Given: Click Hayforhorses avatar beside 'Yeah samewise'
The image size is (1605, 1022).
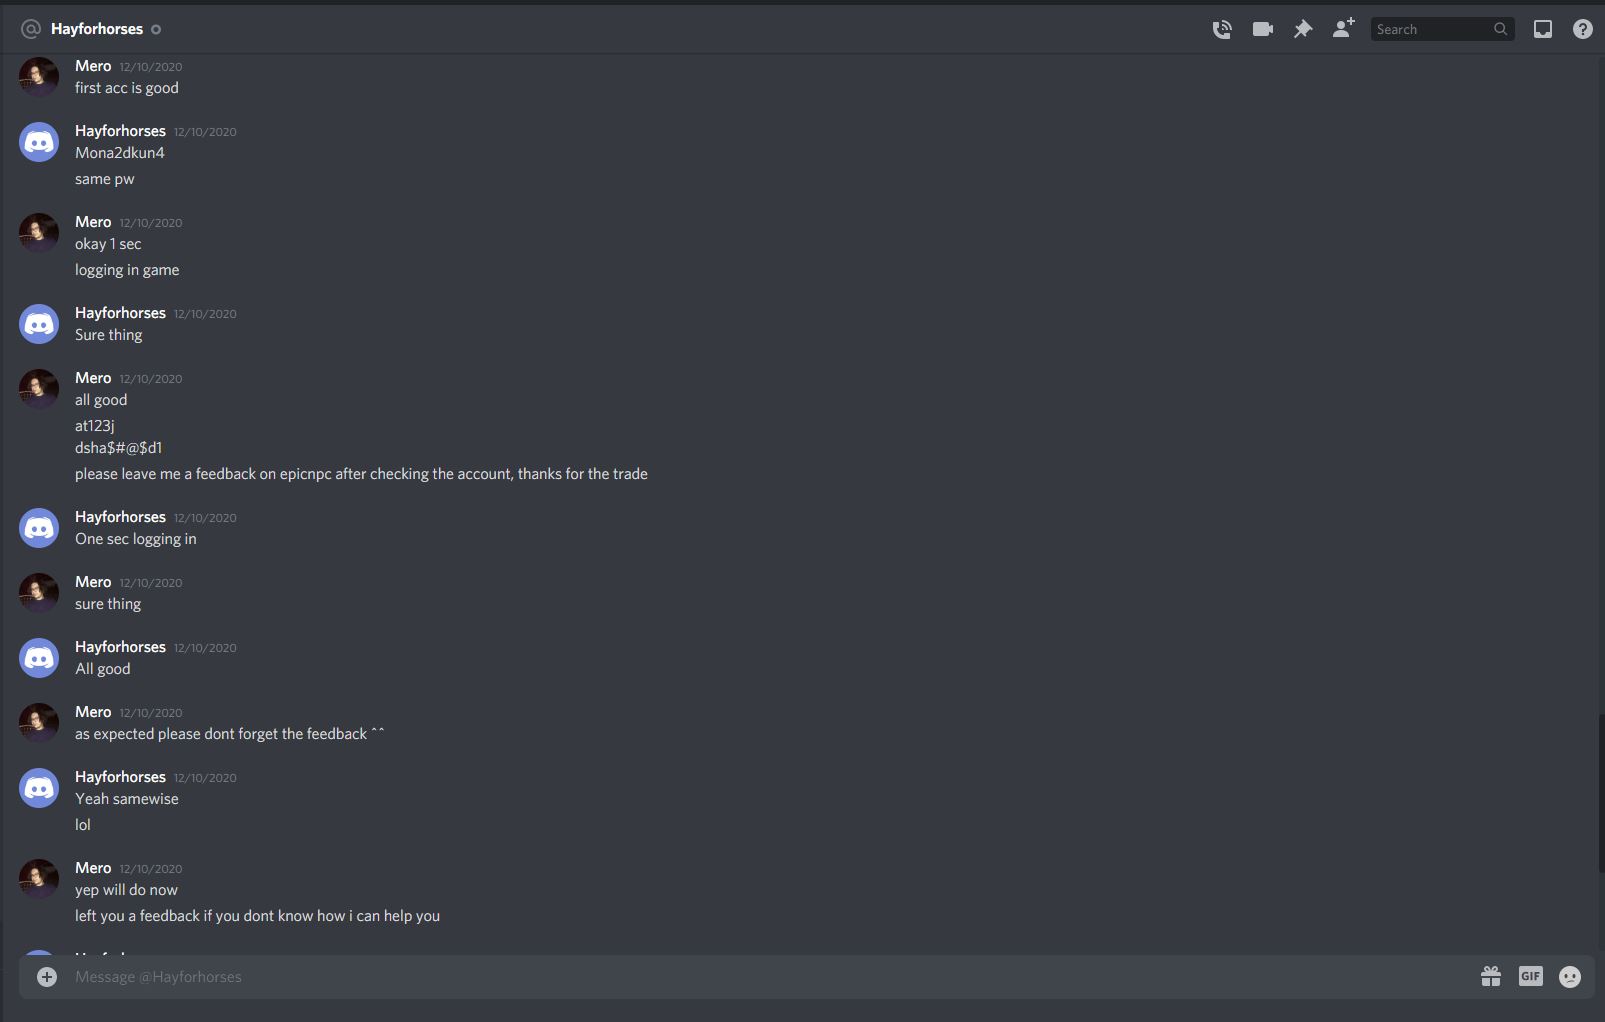Looking at the screenshot, I should [x=39, y=788].
